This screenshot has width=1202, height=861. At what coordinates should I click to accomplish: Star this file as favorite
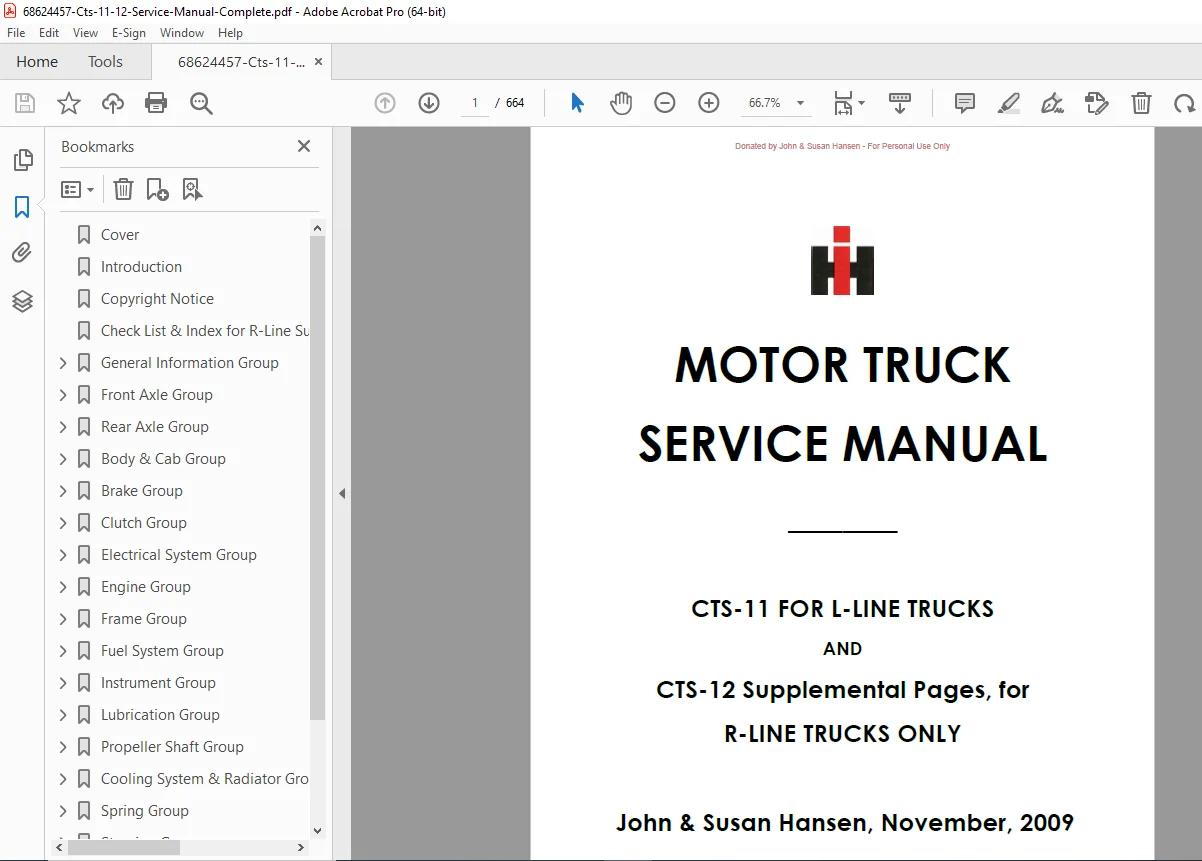tap(69, 103)
